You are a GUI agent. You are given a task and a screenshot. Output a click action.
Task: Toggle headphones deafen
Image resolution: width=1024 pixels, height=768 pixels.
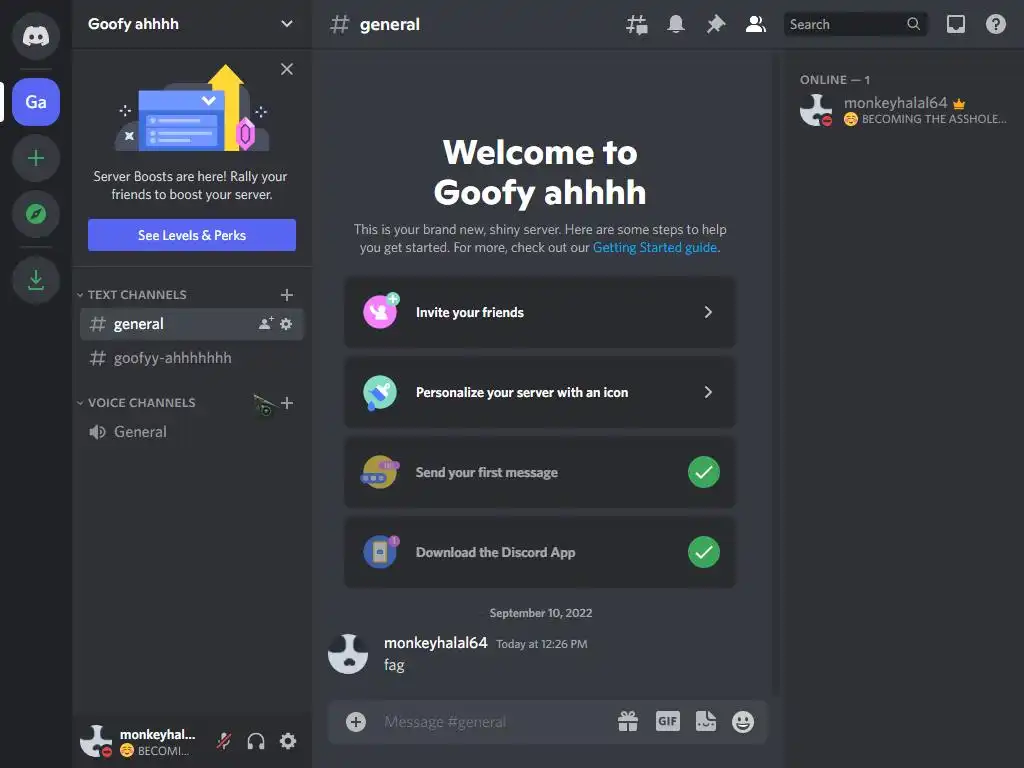[x=256, y=741]
